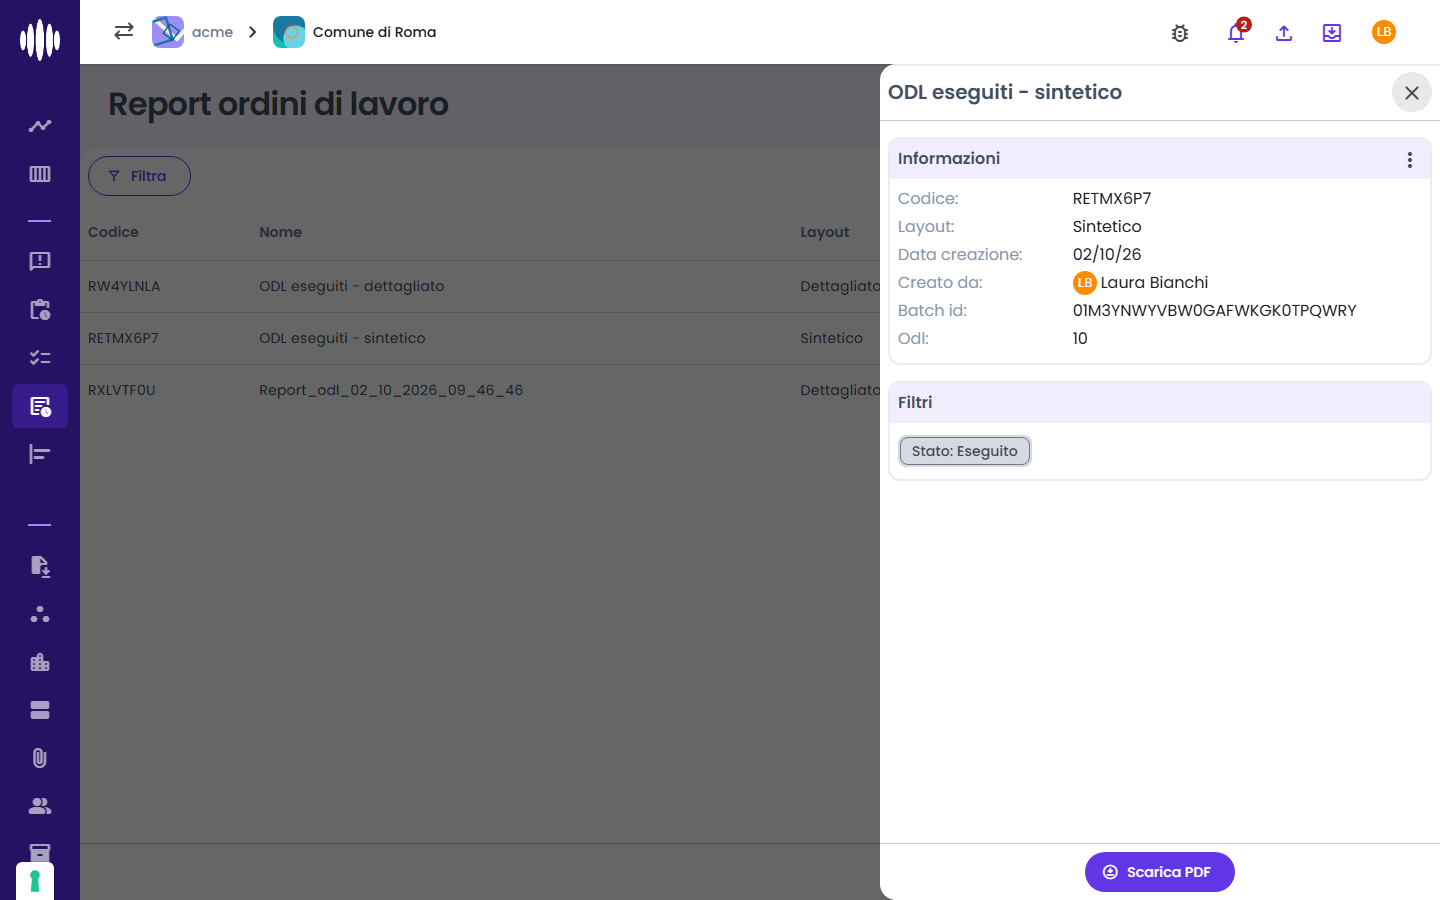Open the feedback message icon in sidebar
1440x900 pixels.
click(40, 261)
